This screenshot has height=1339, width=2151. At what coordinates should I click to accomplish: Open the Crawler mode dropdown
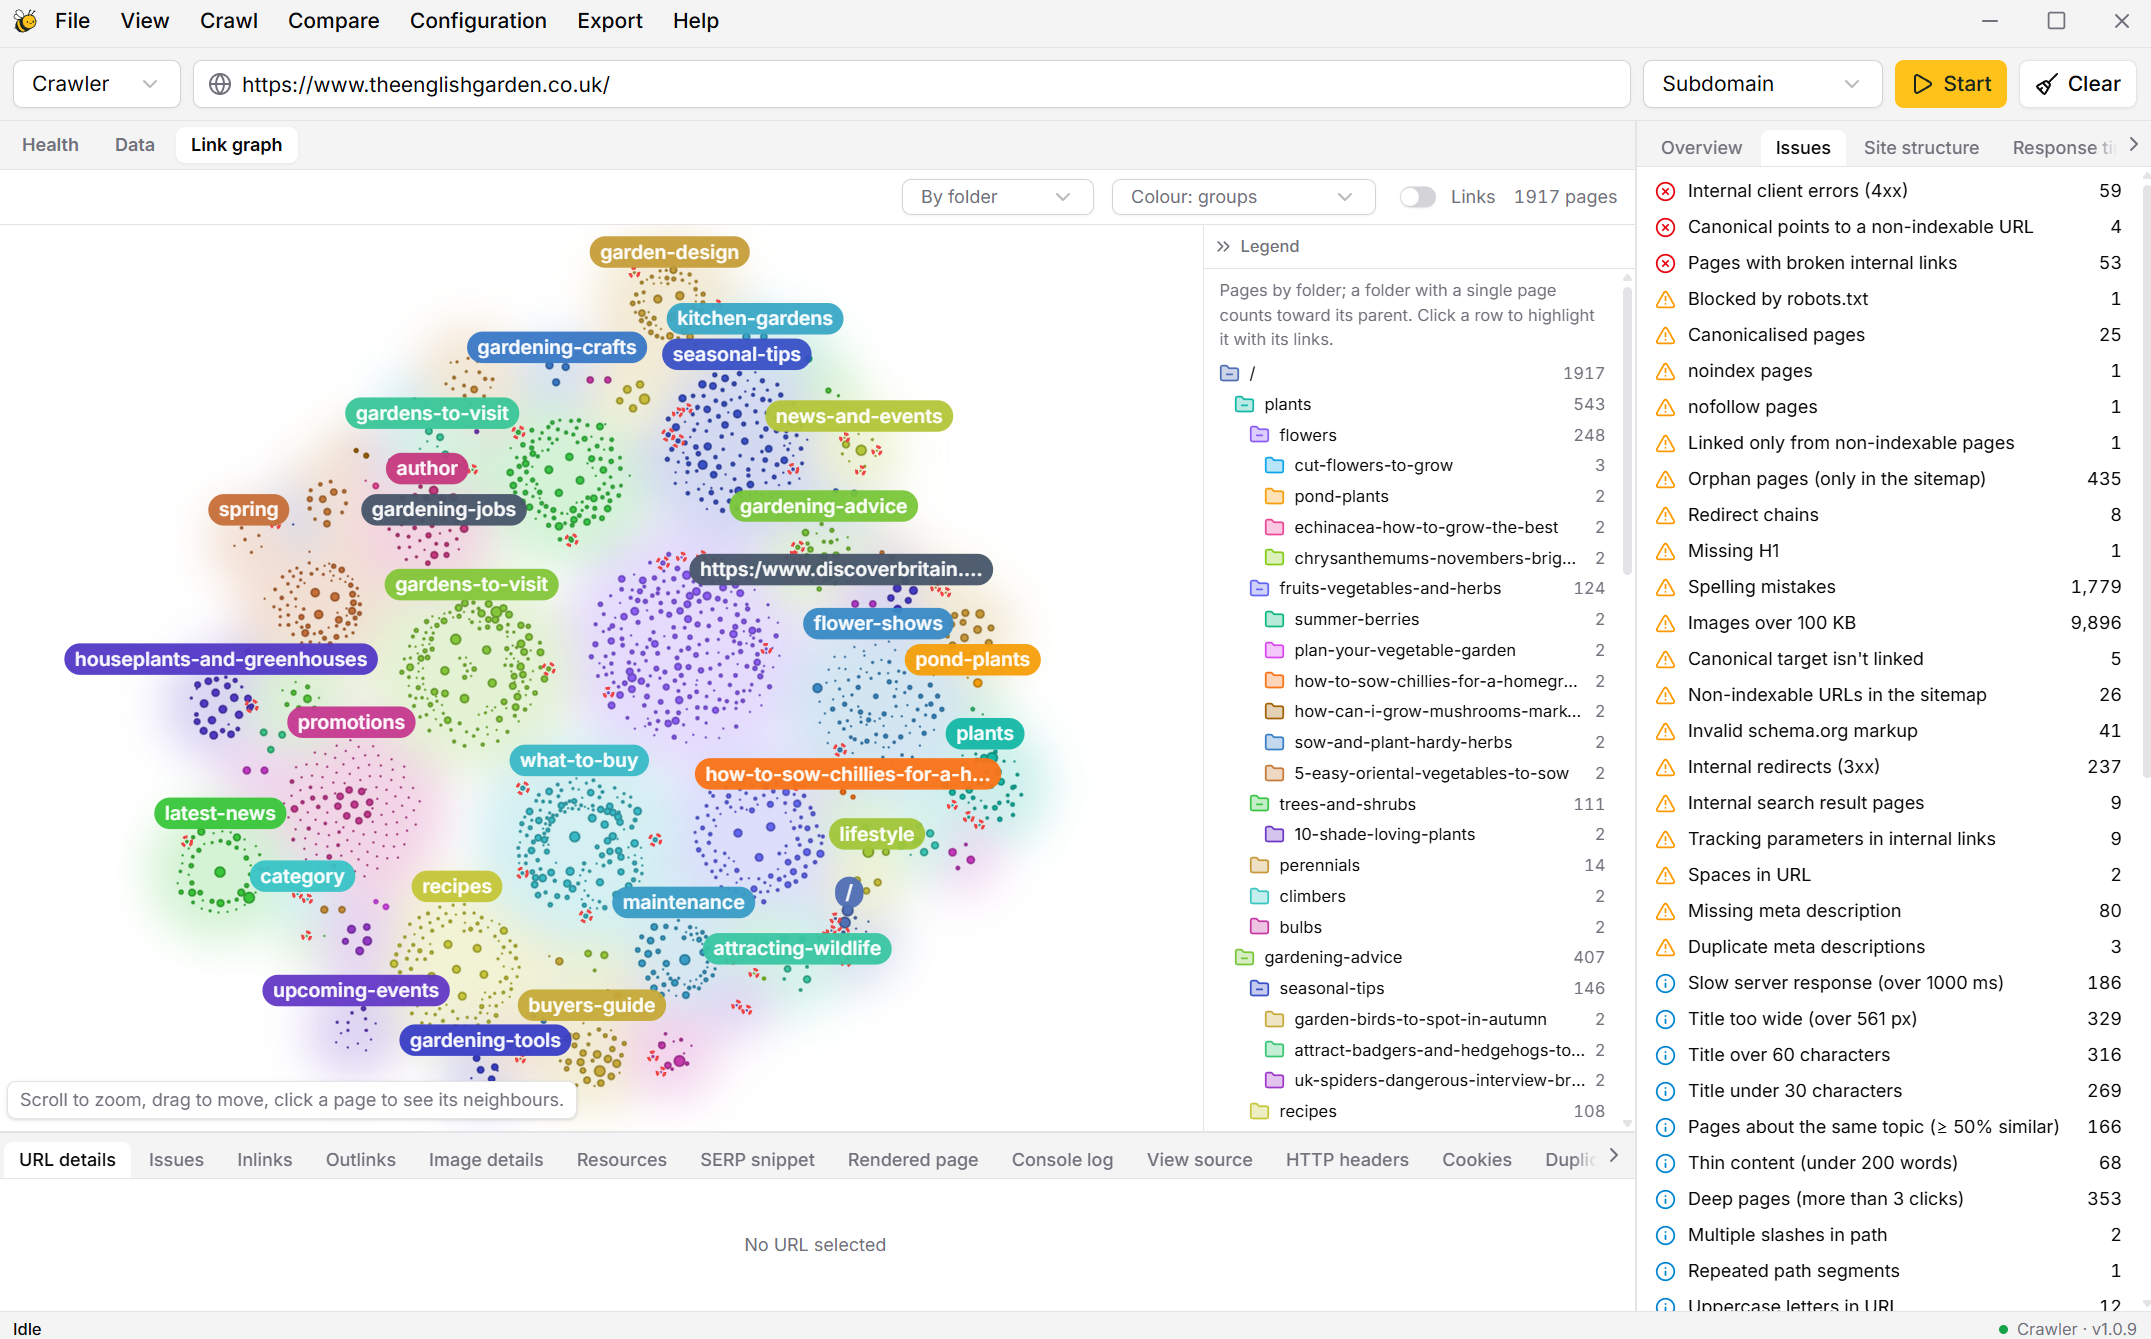pyautogui.click(x=96, y=84)
